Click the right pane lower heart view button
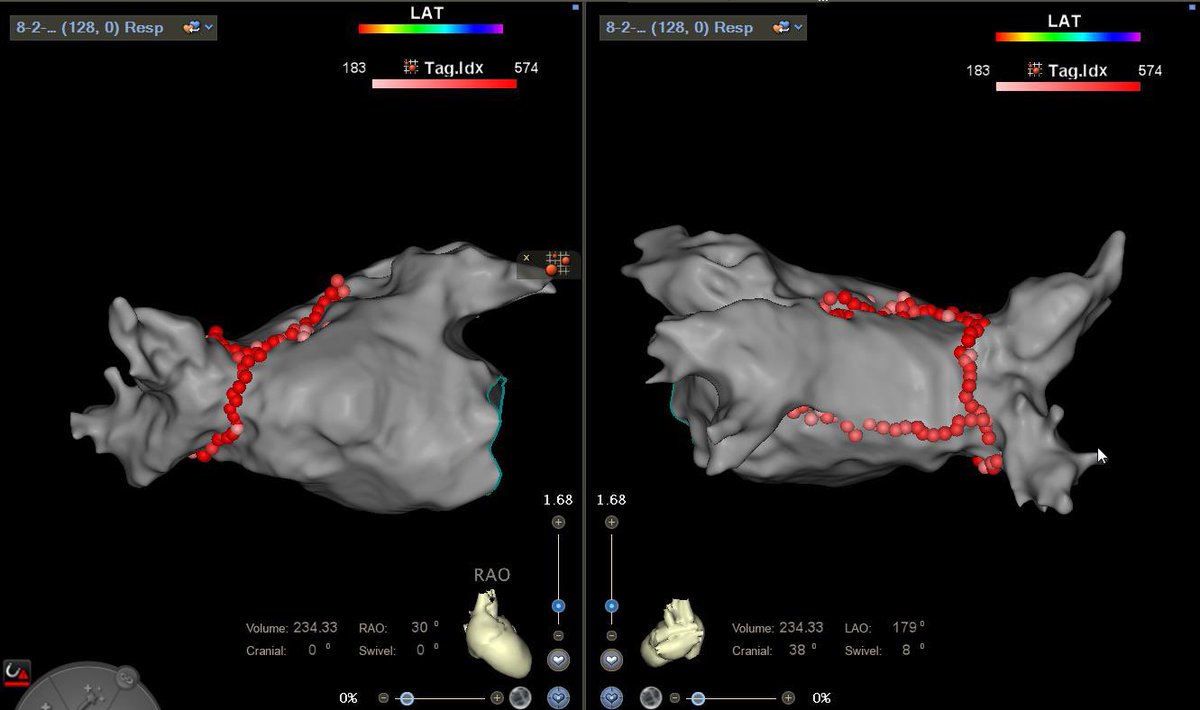Image resolution: width=1200 pixels, height=710 pixels. pyautogui.click(x=611, y=697)
